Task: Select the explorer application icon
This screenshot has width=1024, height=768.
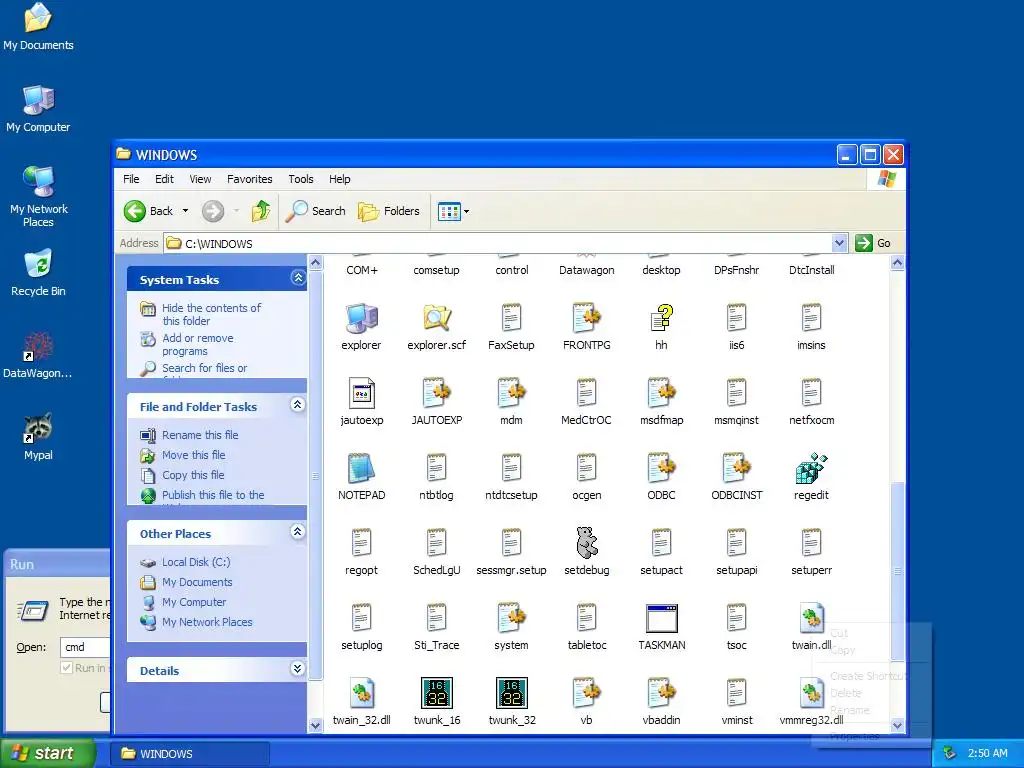Action: point(361,318)
